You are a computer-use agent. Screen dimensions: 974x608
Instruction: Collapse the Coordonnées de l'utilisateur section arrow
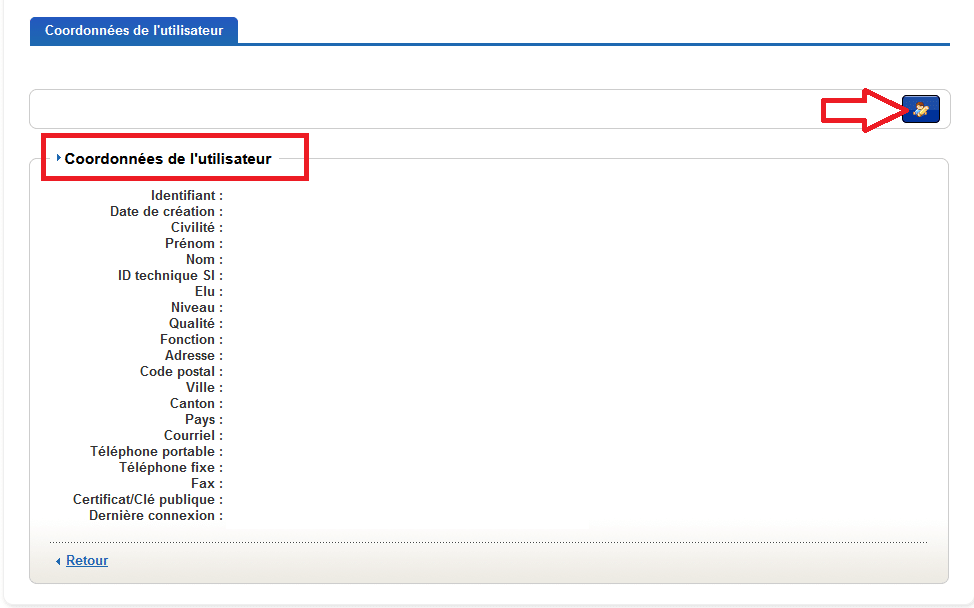coord(58,158)
